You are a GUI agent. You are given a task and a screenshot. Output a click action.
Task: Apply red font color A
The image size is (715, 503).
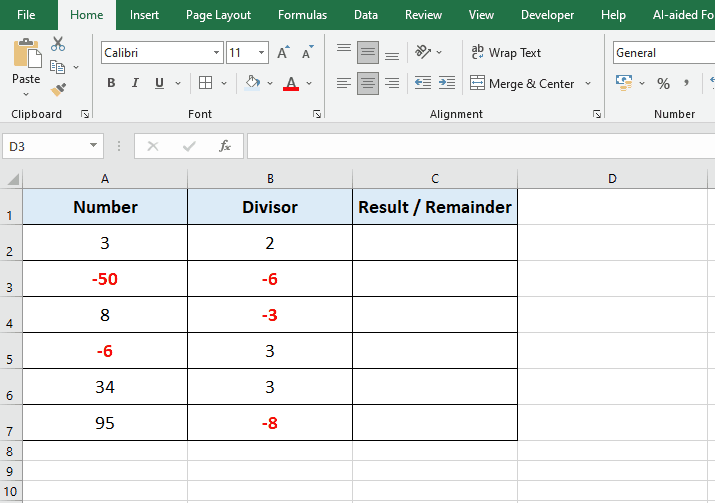(x=291, y=83)
